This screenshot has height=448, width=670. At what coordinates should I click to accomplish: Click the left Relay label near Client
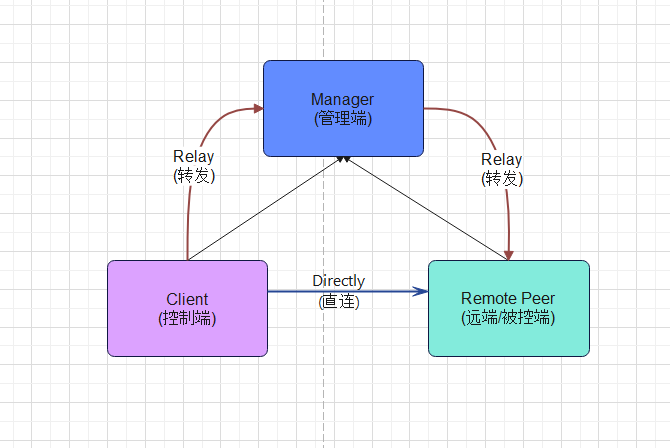[193, 157]
